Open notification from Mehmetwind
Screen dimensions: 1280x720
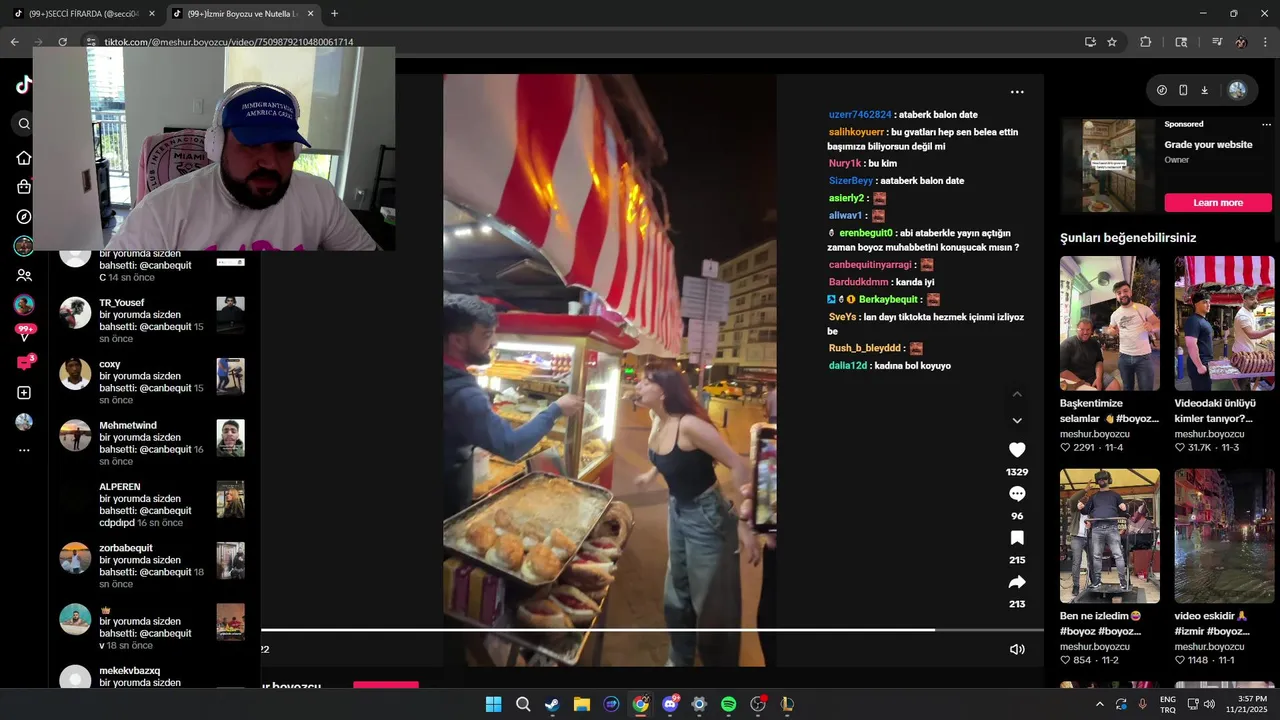pyautogui.click(x=154, y=443)
